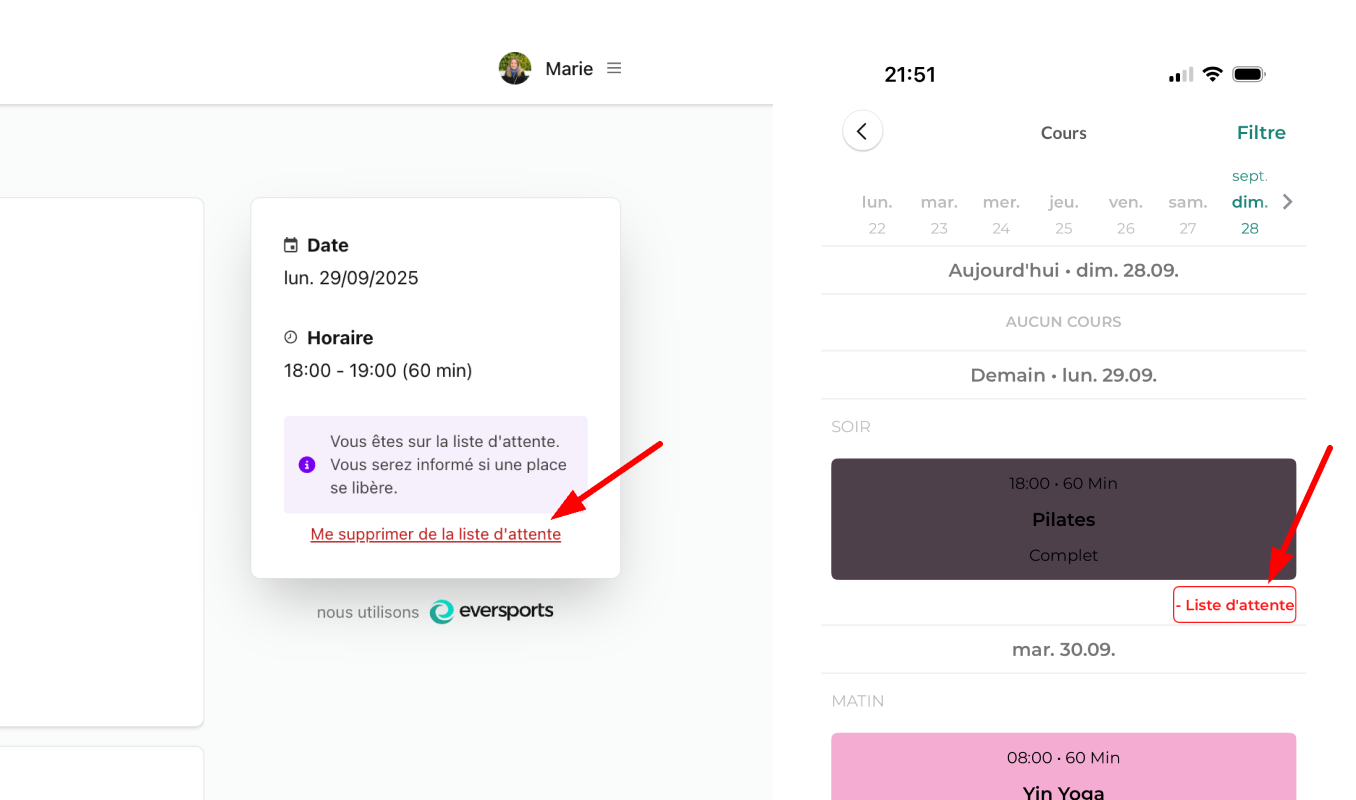Open the Pilates 18:00 class card
This screenshot has width=1356, height=800.
1063,519
